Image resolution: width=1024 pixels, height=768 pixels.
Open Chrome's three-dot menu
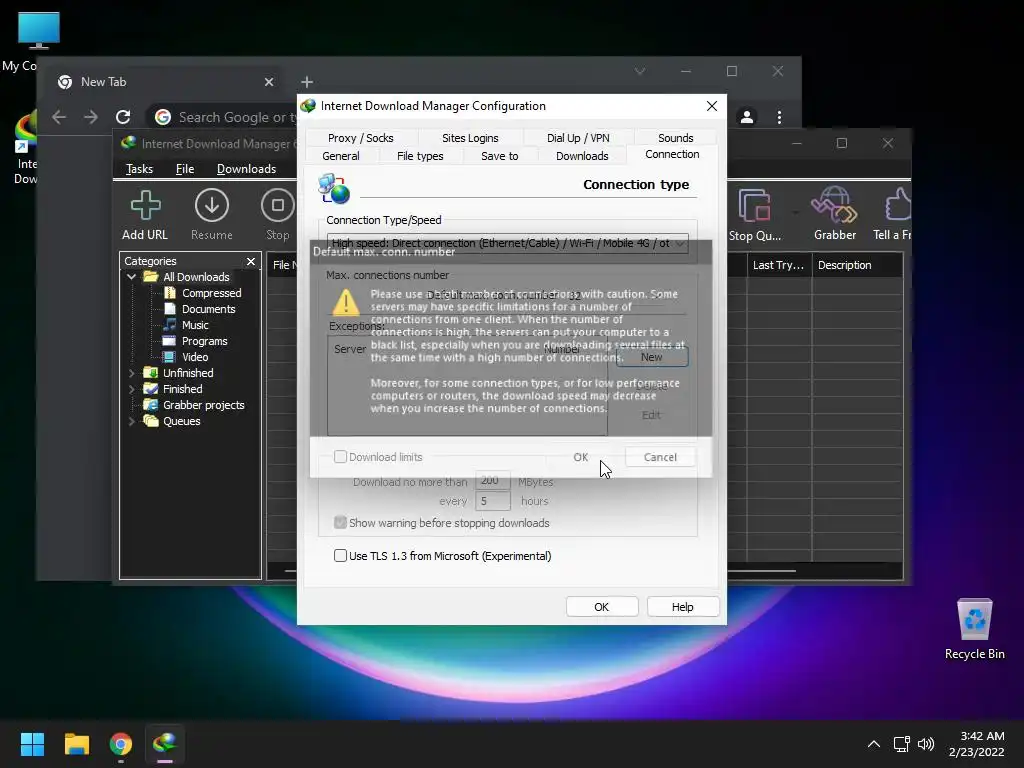click(x=779, y=117)
